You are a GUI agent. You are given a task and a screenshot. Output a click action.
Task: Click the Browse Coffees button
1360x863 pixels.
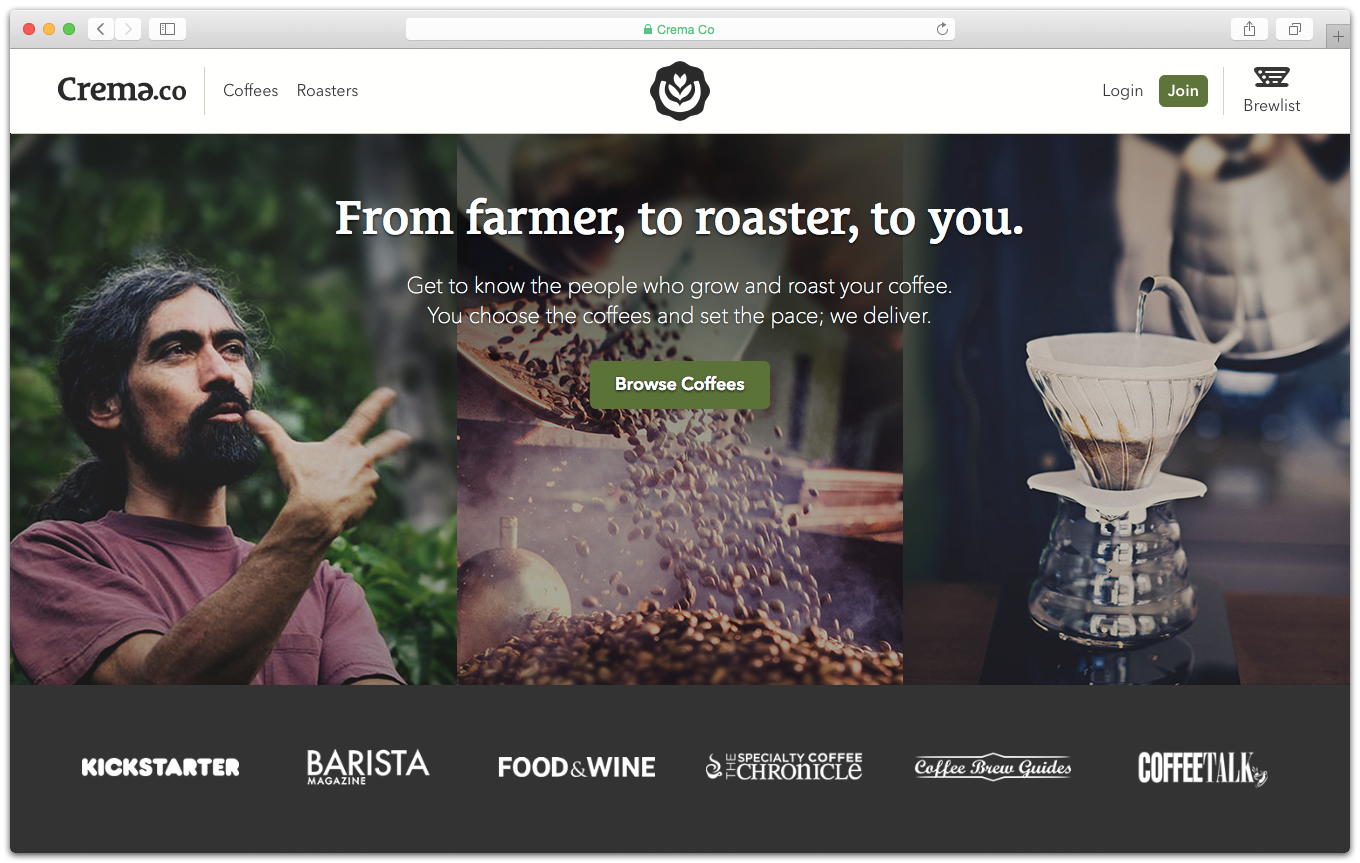pos(680,384)
